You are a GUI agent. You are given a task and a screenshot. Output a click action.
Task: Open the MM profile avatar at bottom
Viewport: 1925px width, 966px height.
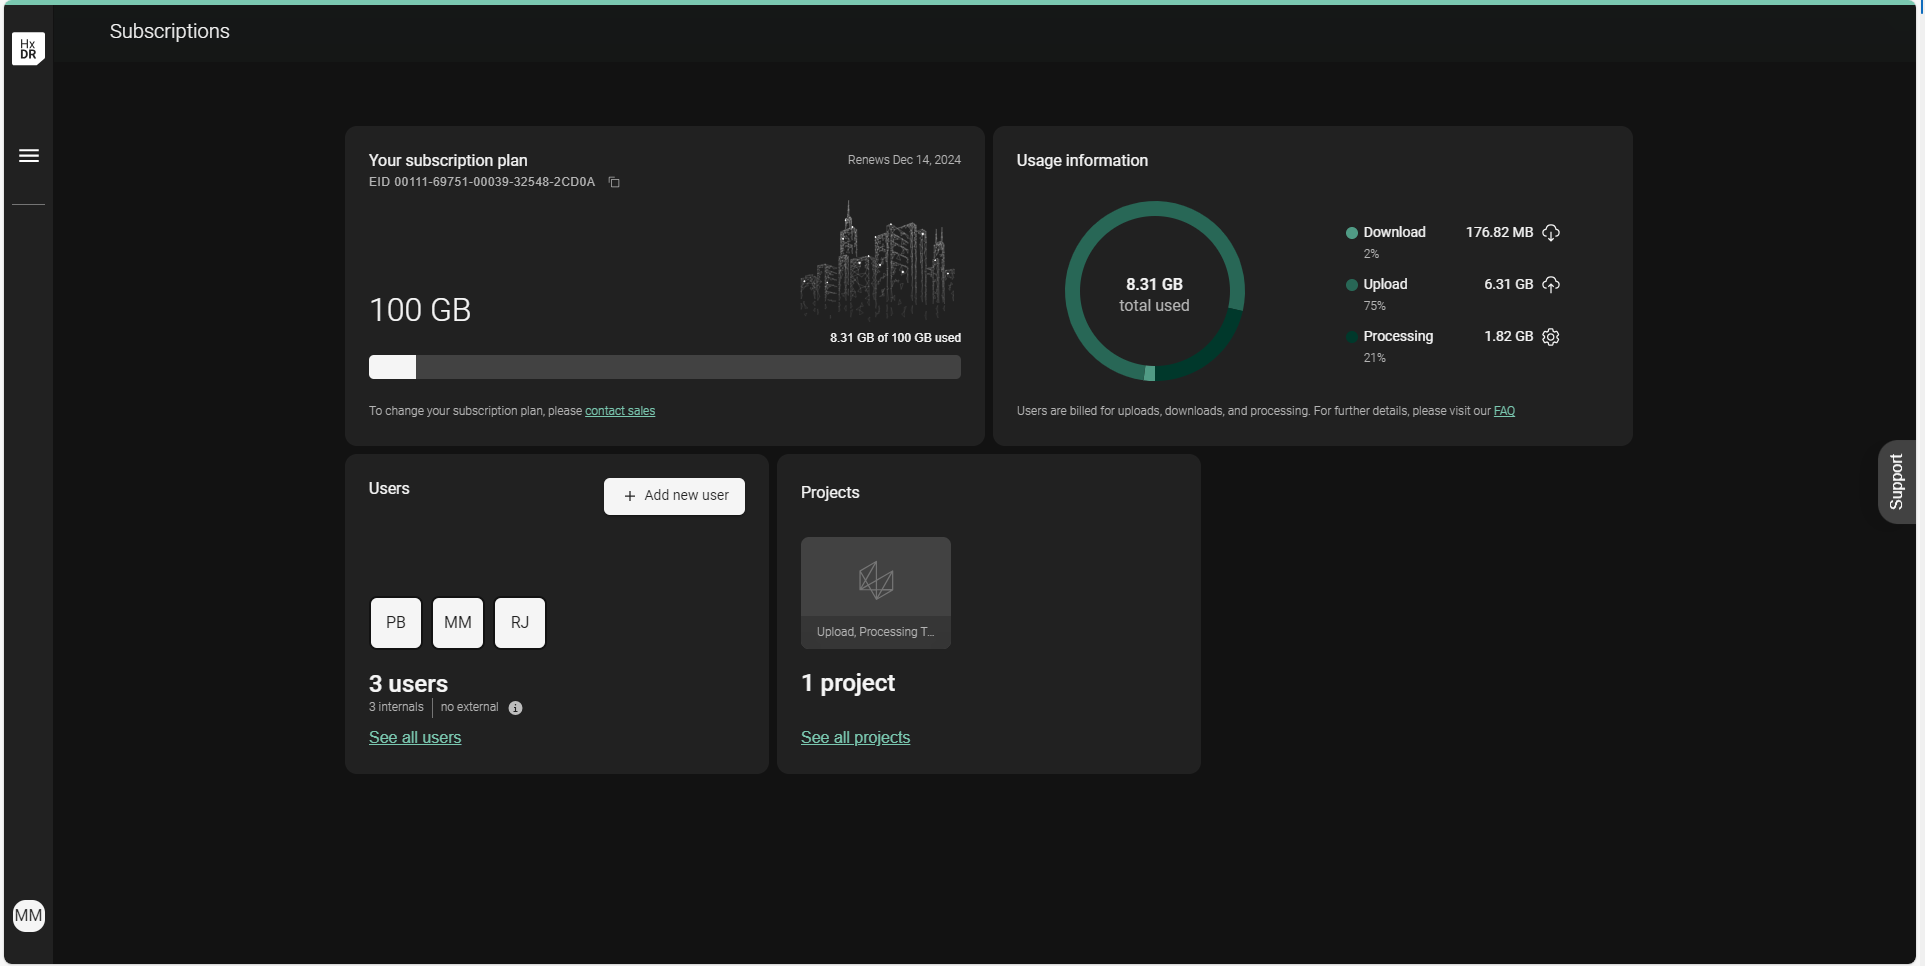tap(29, 915)
